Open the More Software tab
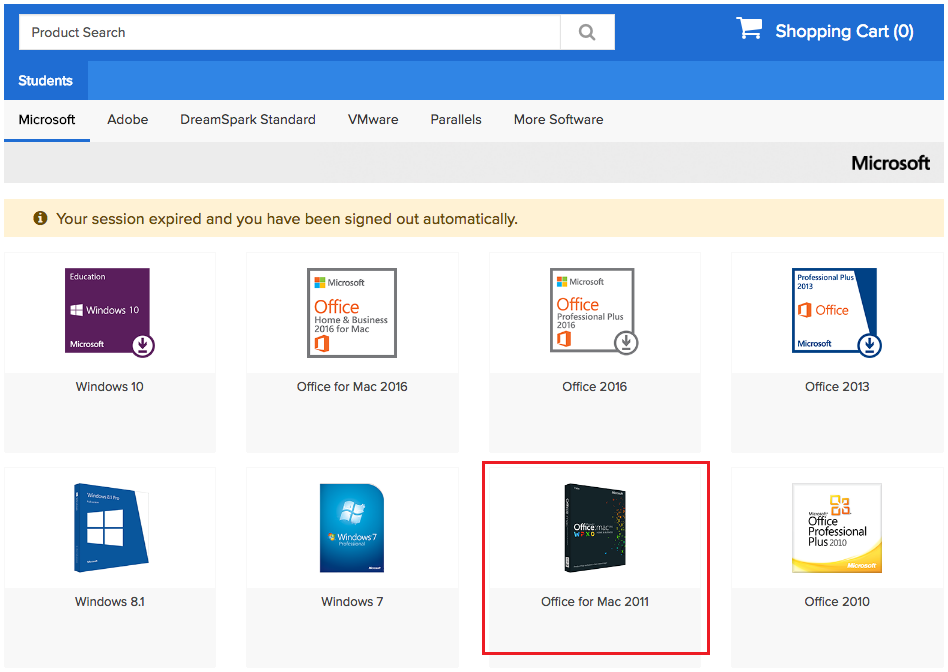This screenshot has width=948, height=672. 559,120
